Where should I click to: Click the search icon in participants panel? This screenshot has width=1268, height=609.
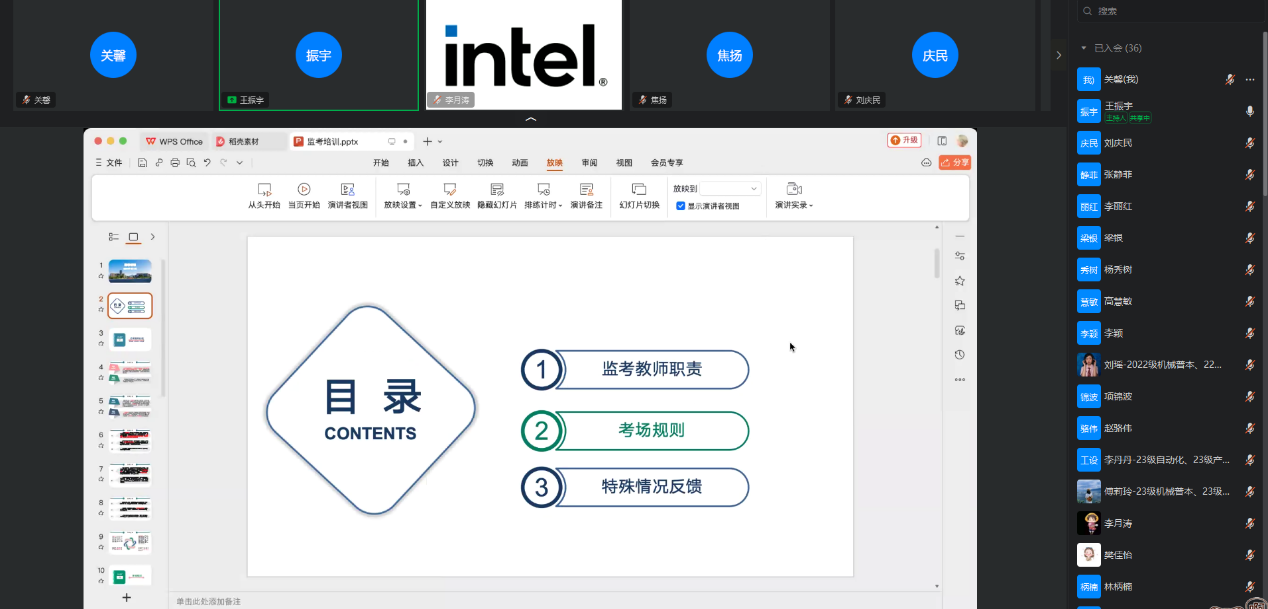1088,11
